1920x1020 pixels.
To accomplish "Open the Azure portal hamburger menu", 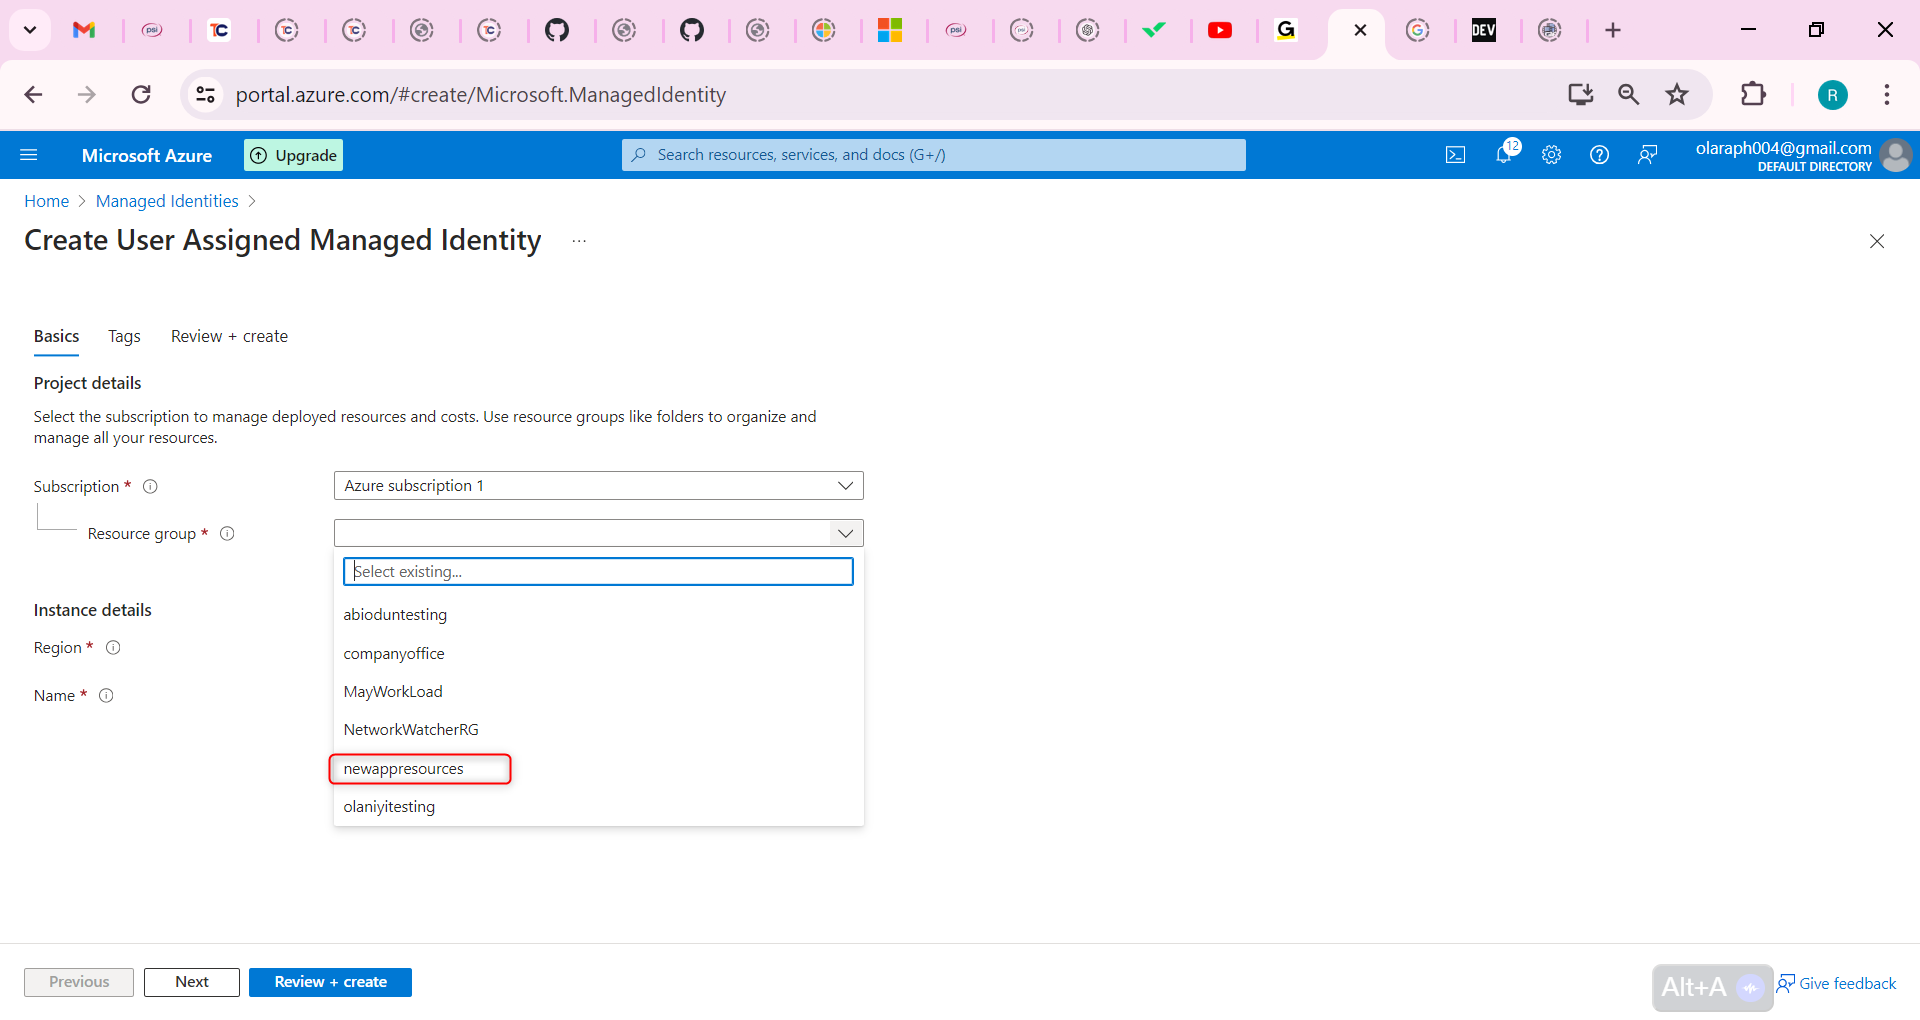I will pos(29,155).
